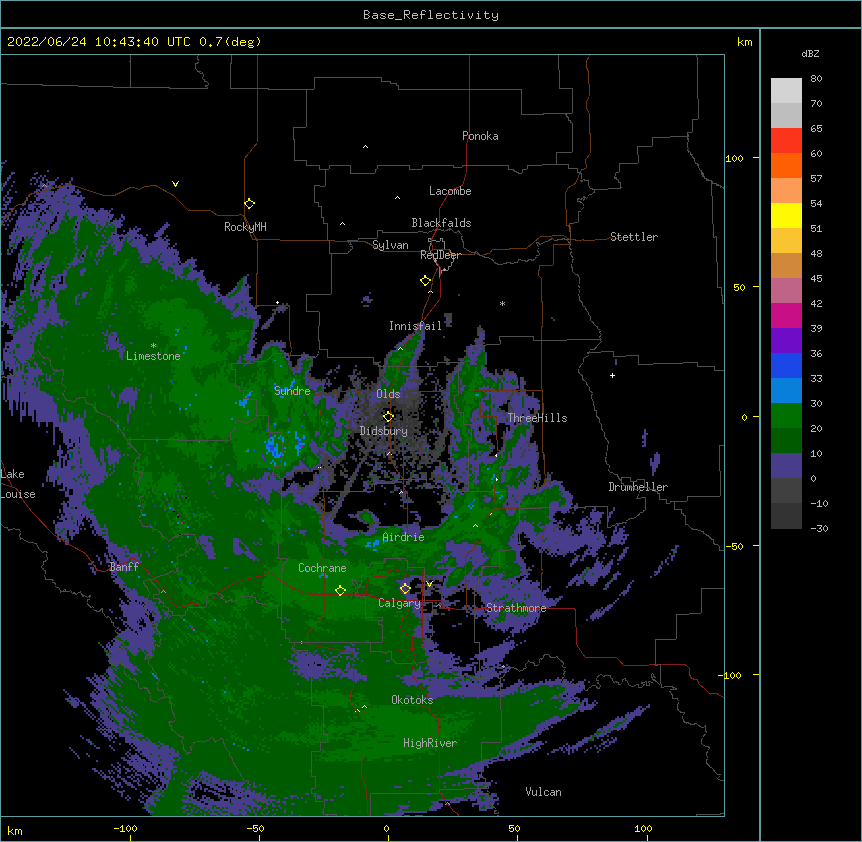The image size is (862, 842).
Task: Click the Lacombe city label
Action: (x=450, y=191)
